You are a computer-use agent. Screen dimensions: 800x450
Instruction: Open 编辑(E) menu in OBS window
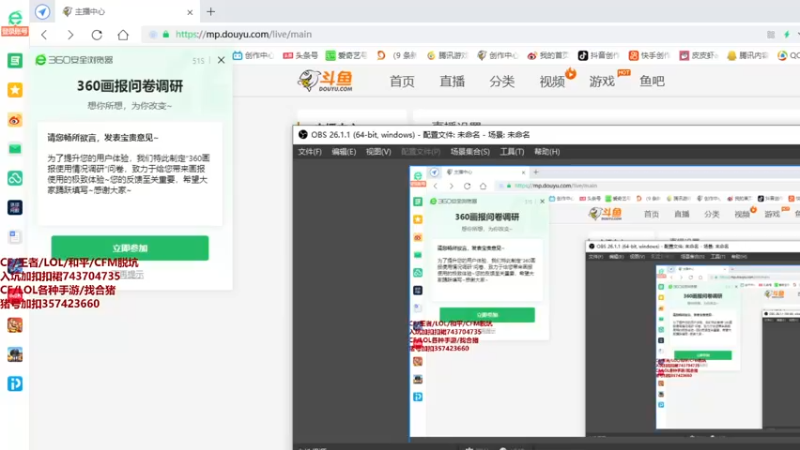(x=344, y=152)
